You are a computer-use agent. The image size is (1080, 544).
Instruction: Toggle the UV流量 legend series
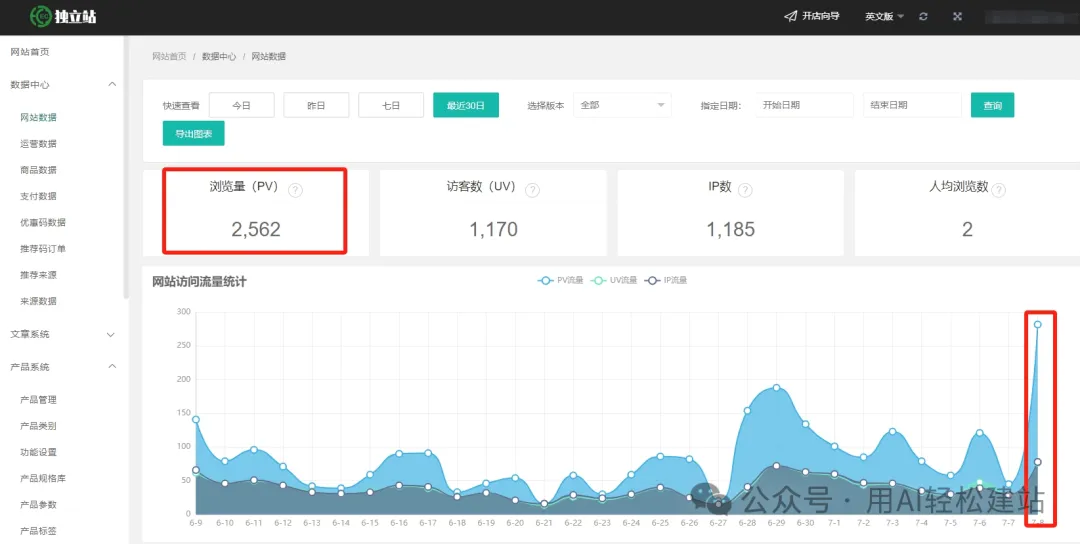614,280
